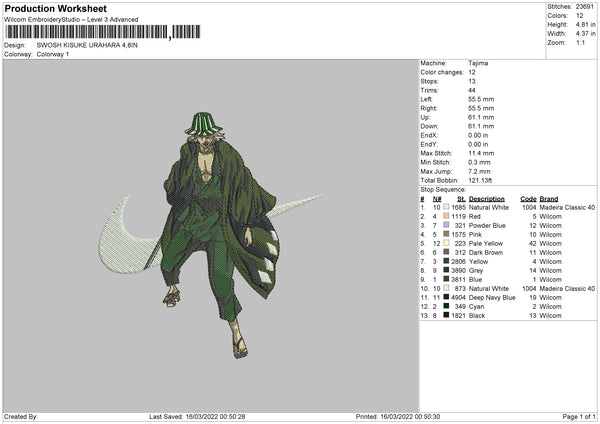Click the Created By label in footer
Screen dimensions: 600x424
(21, 416)
